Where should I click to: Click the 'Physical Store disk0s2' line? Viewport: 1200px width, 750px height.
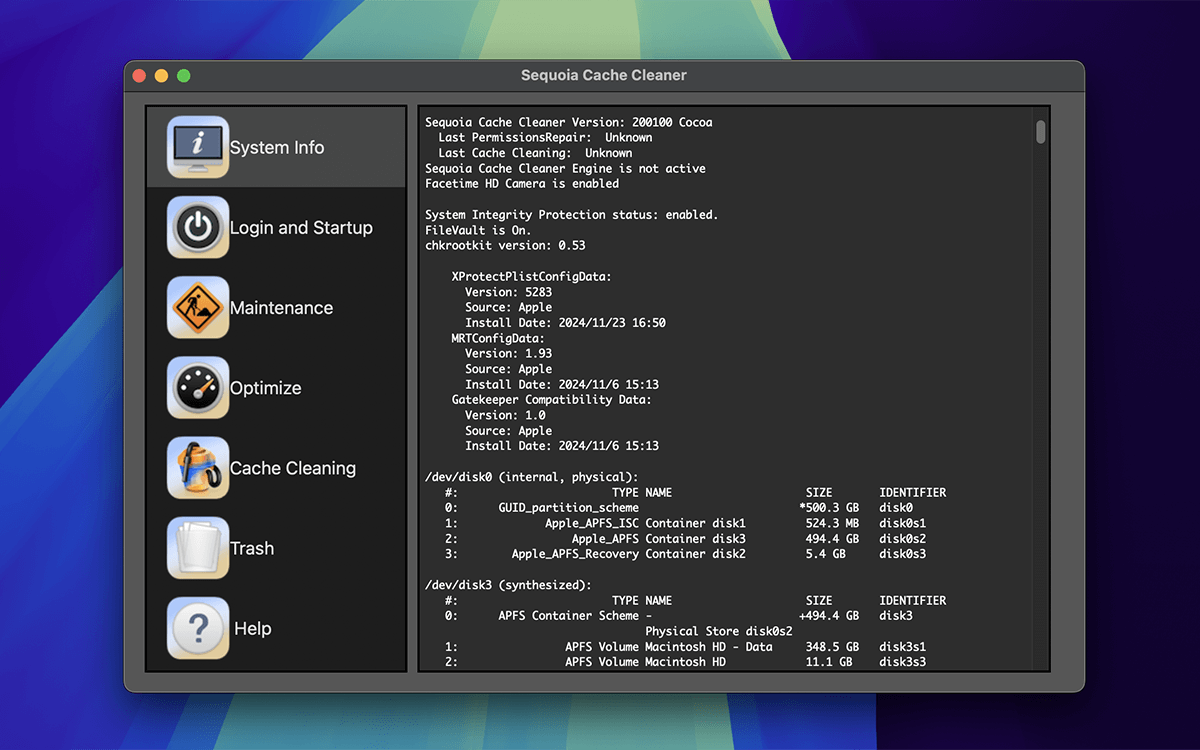(x=719, y=631)
